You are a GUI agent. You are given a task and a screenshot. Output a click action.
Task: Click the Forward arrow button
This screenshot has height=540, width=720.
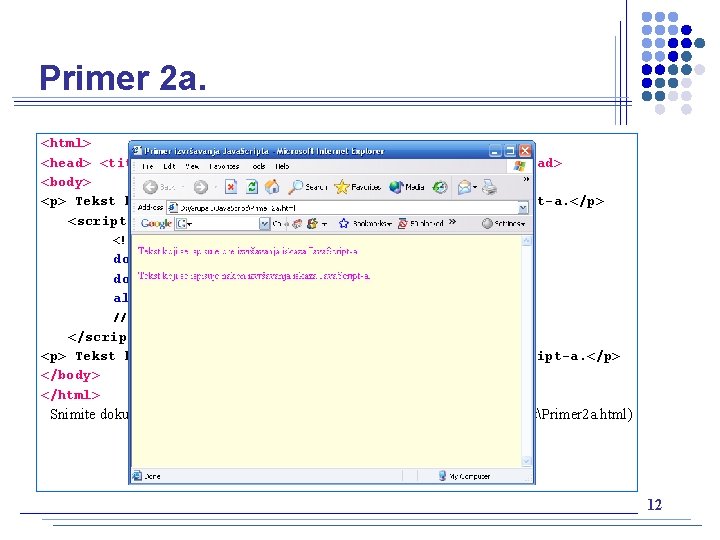pos(201,187)
